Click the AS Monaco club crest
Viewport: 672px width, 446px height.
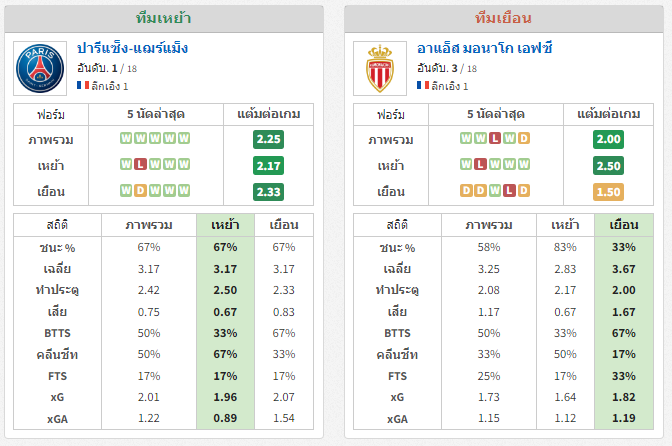point(380,68)
